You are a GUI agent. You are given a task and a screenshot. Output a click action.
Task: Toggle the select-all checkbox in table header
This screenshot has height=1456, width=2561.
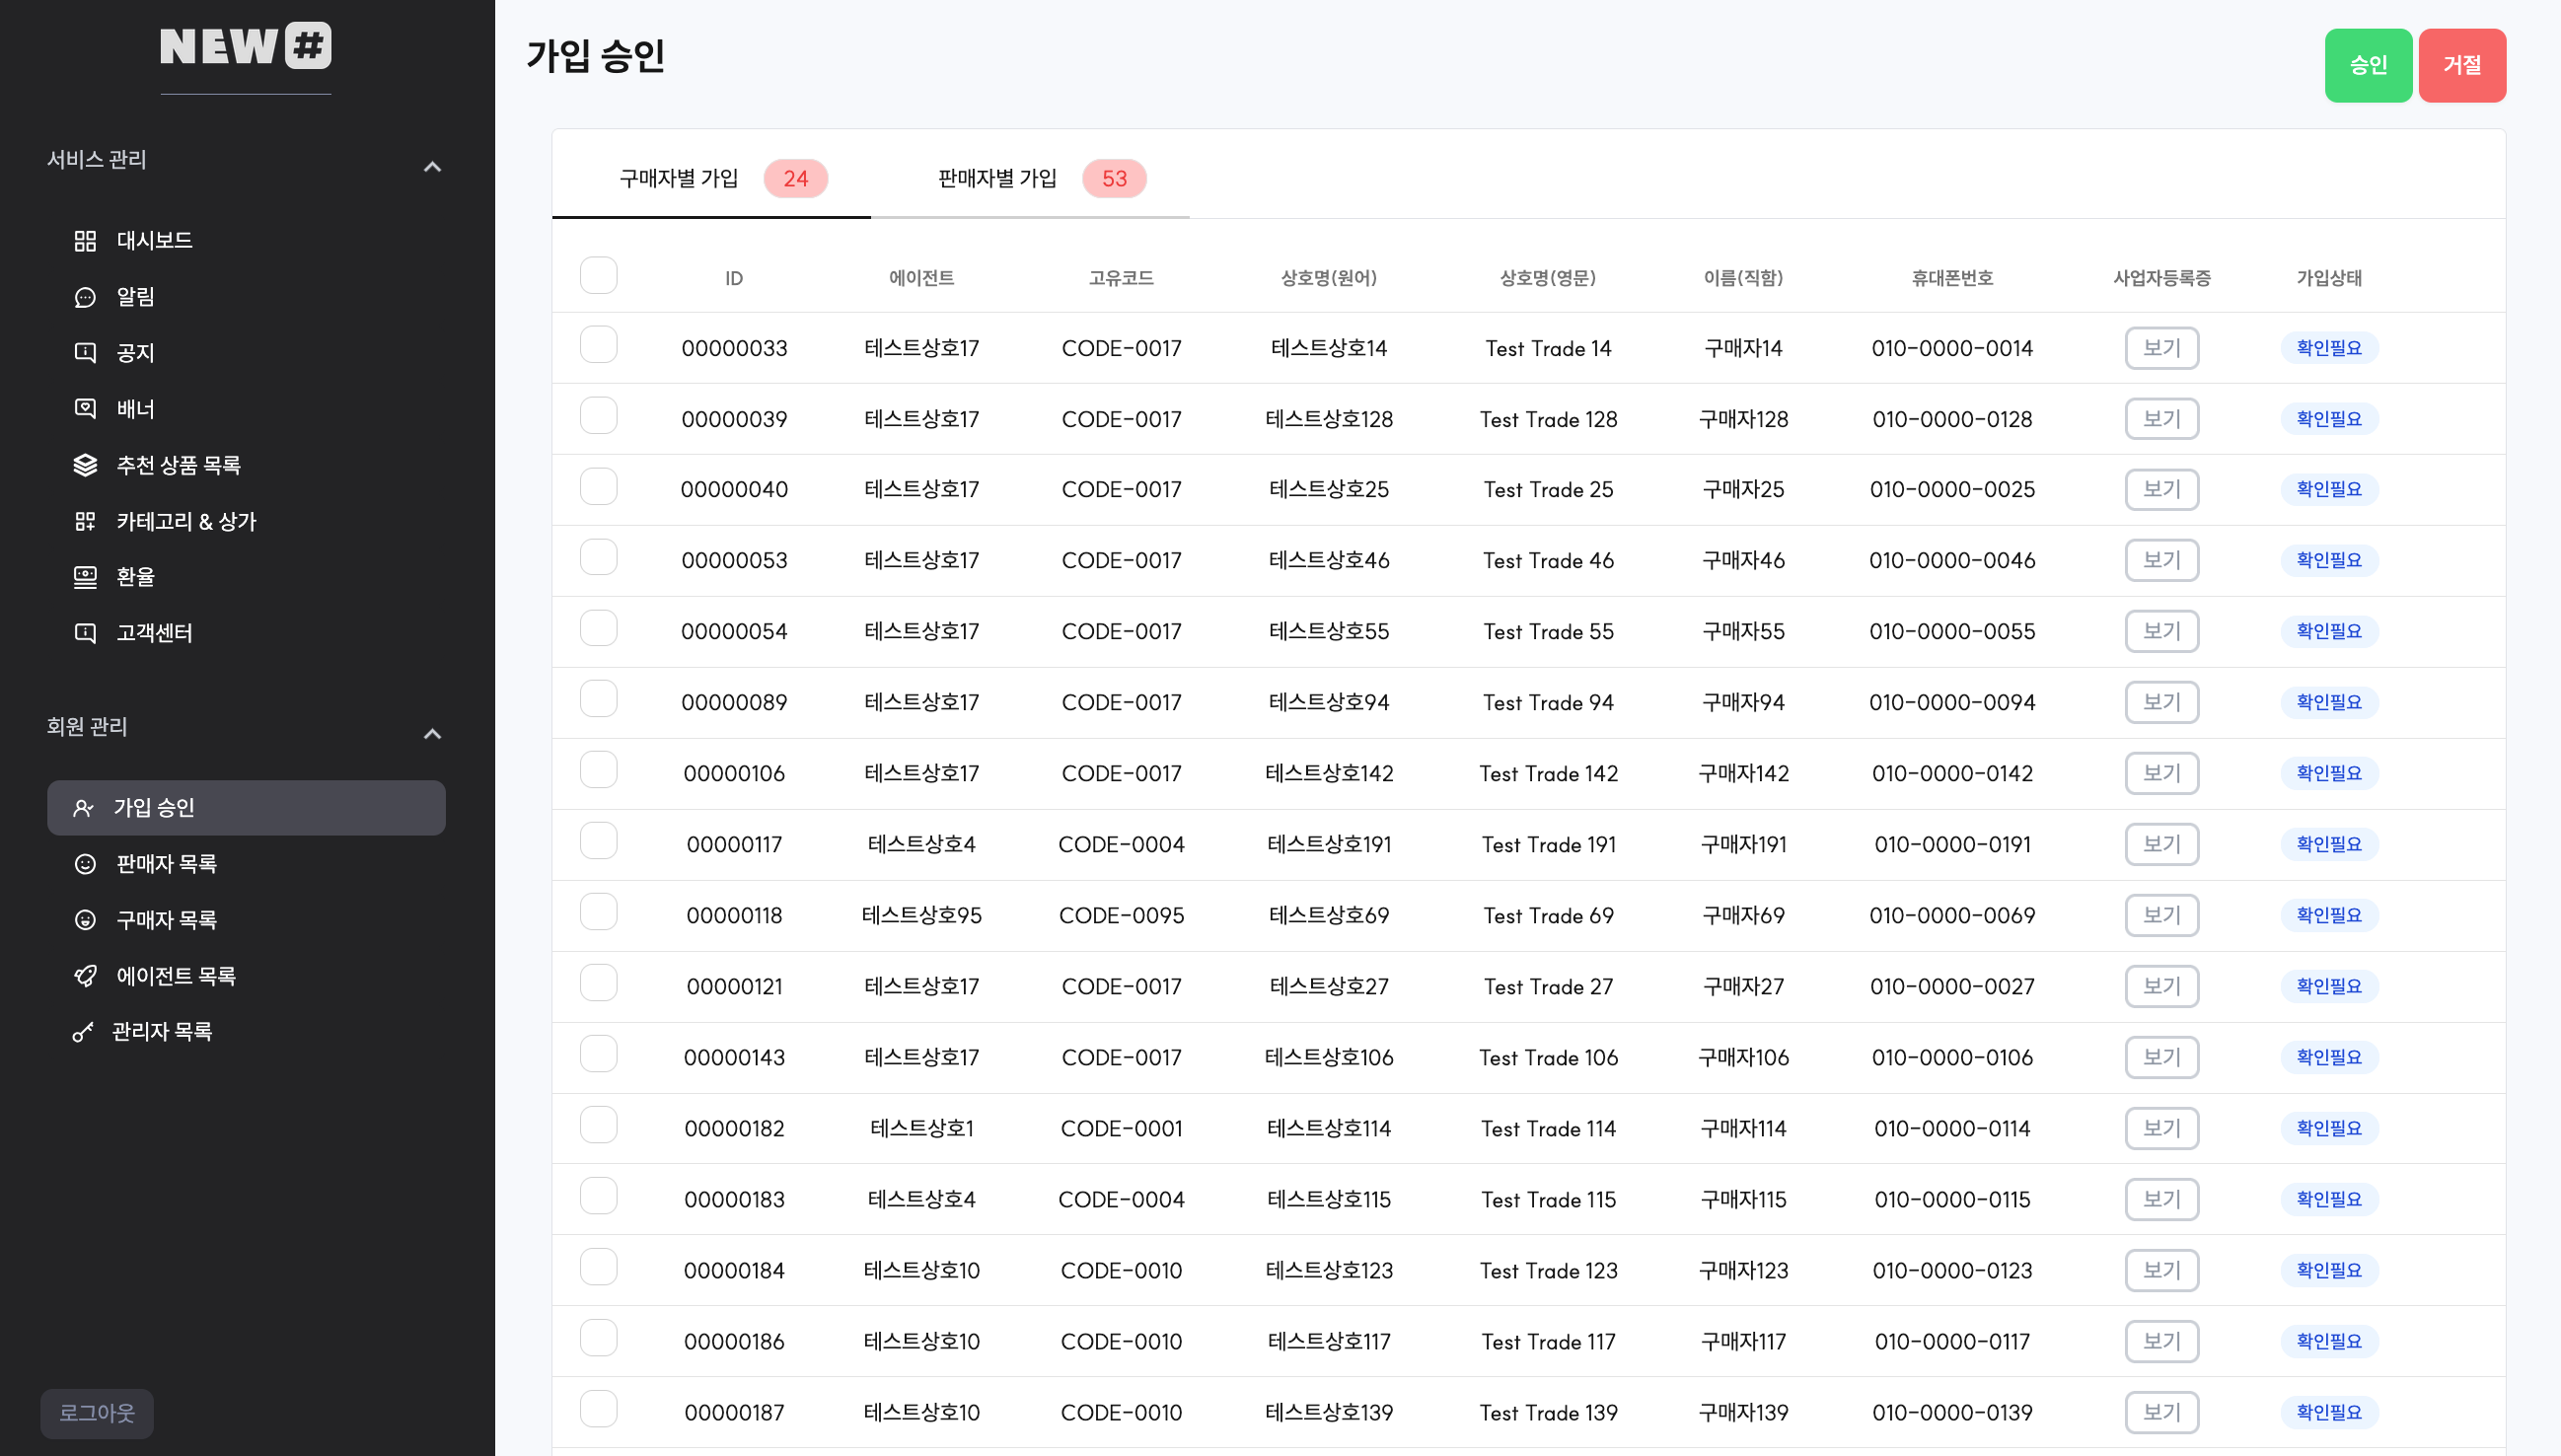click(x=598, y=275)
